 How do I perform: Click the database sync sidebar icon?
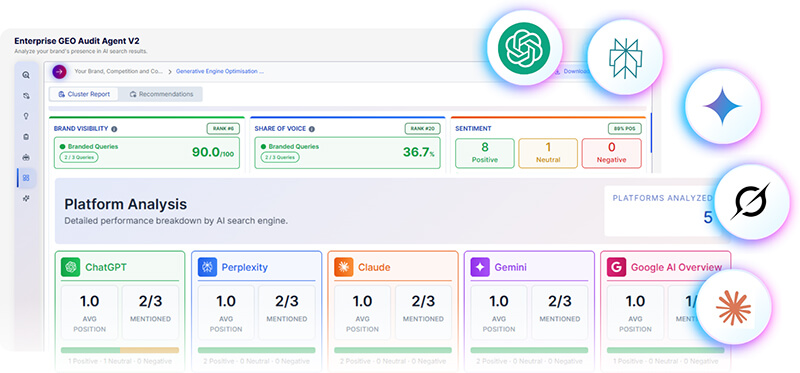[26, 95]
